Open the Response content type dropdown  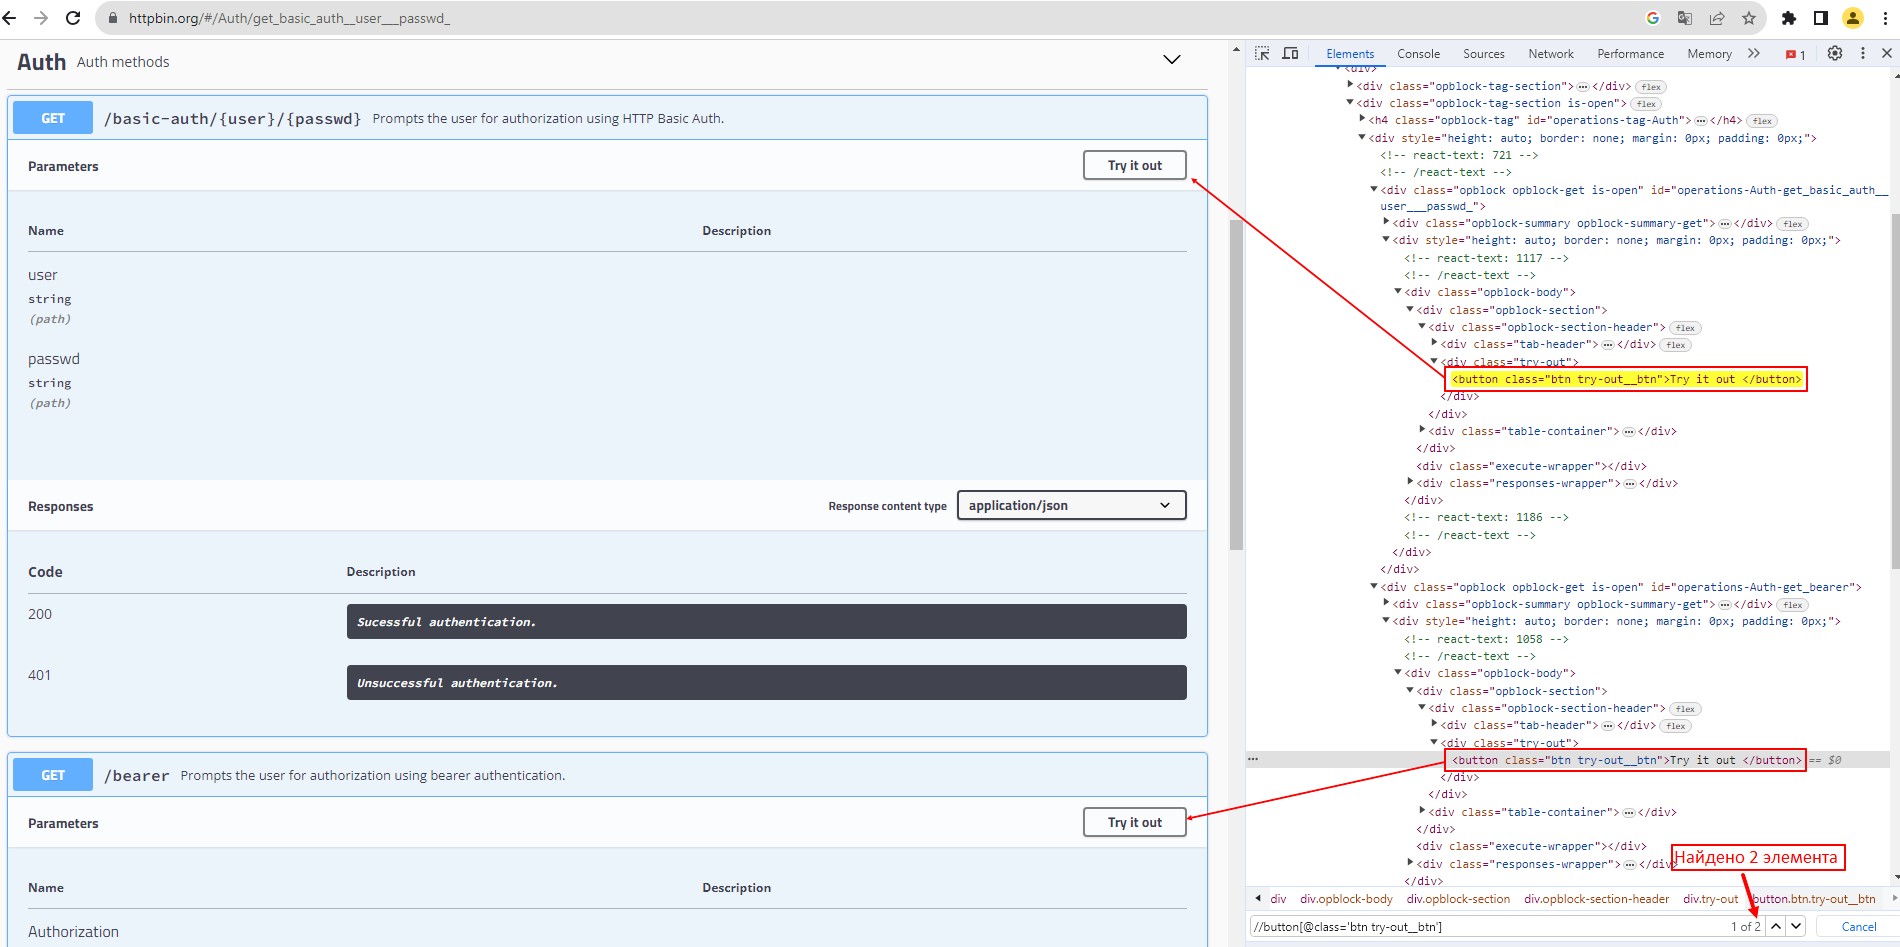pos(1071,505)
